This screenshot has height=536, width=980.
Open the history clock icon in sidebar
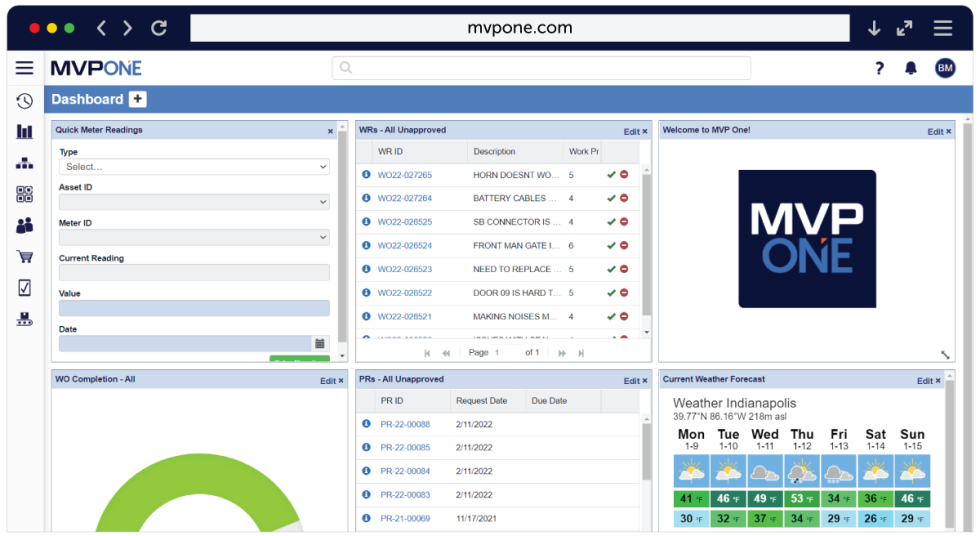[25, 101]
